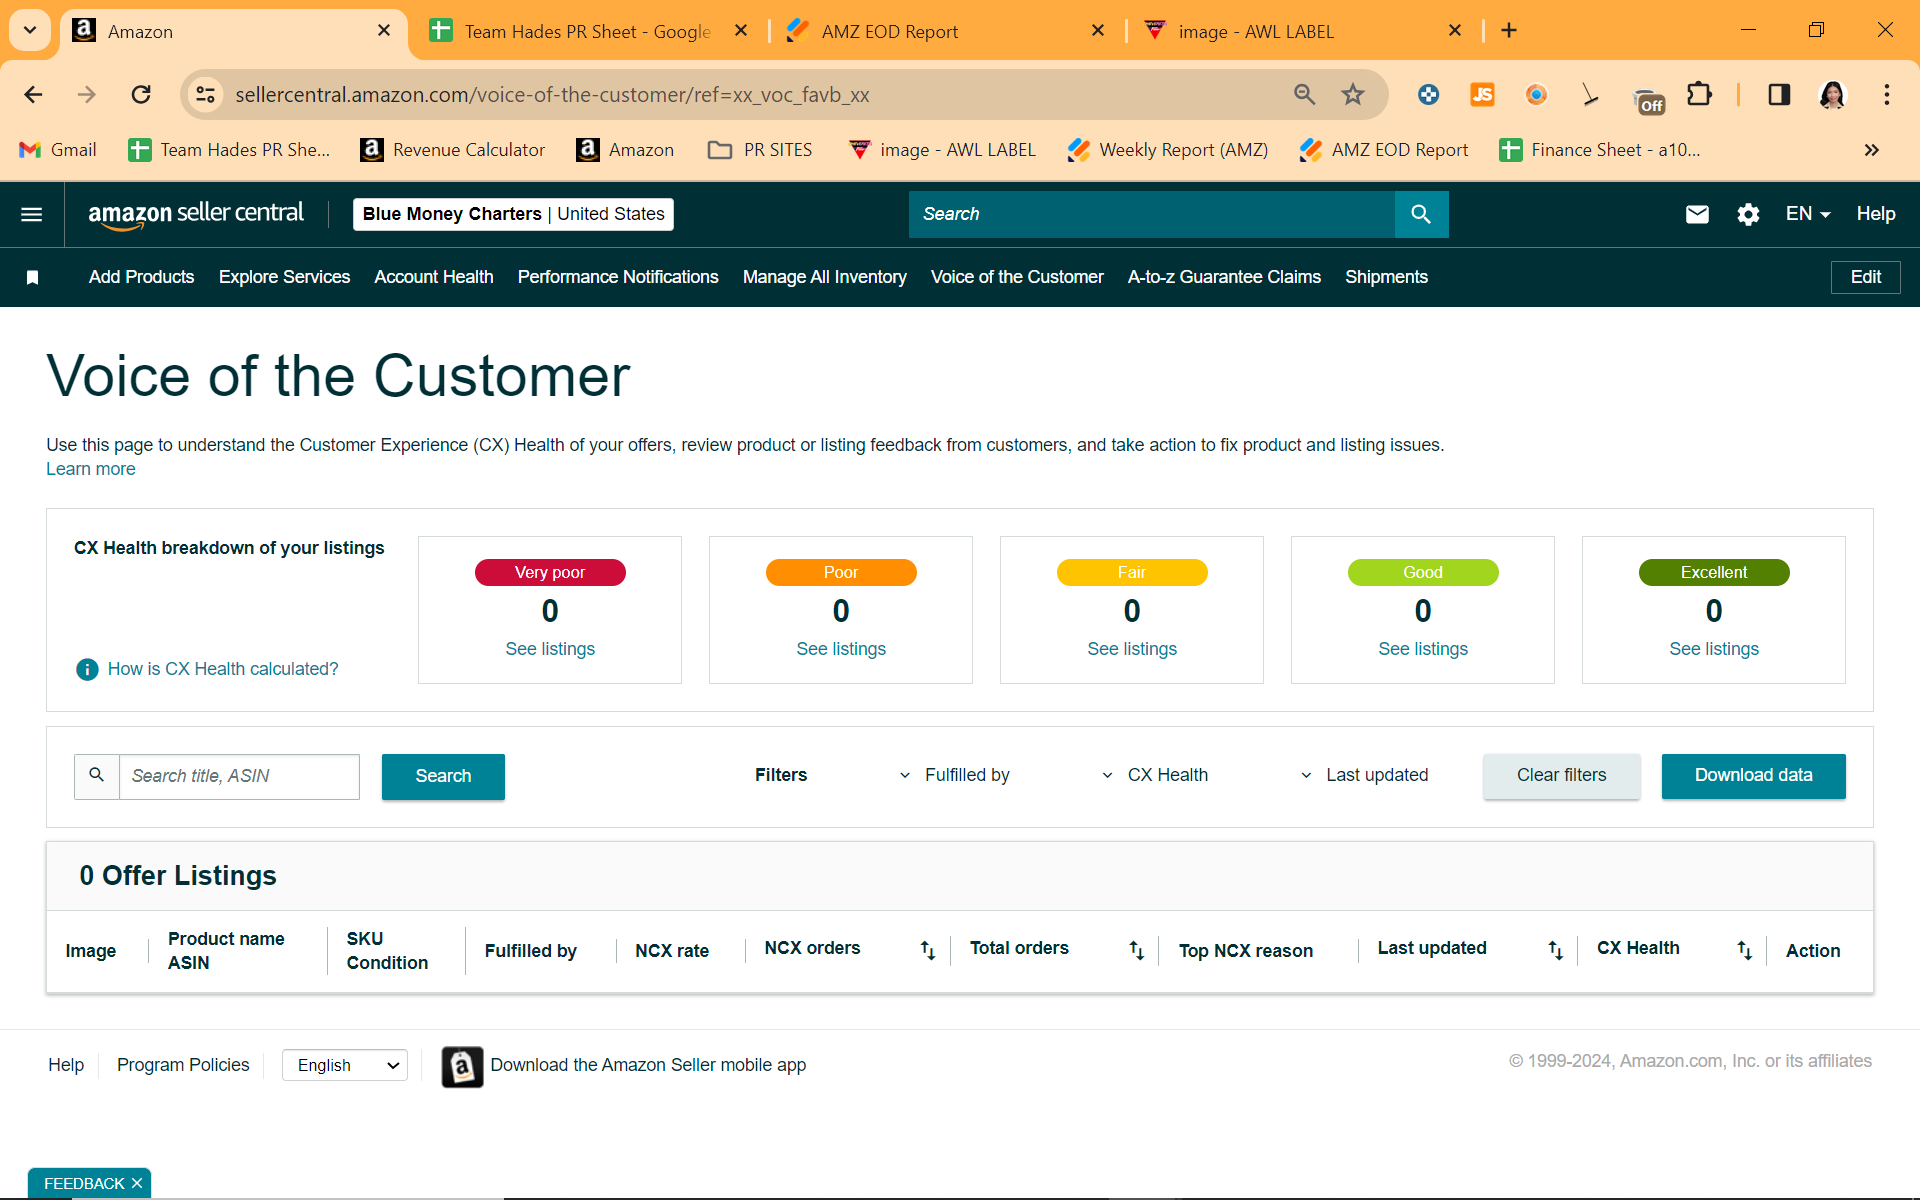Image resolution: width=1920 pixels, height=1200 pixels.
Task: Click the zoom magnifier in the address bar
Action: [x=1304, y=95]
